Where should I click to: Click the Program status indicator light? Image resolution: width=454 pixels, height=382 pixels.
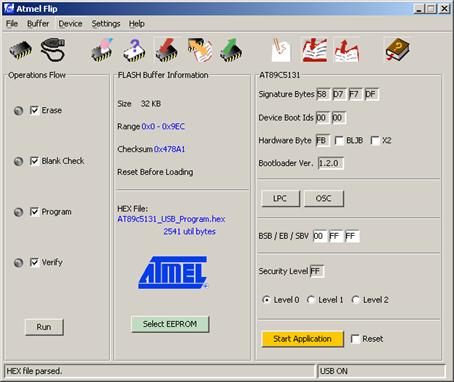tap(18, 212)
